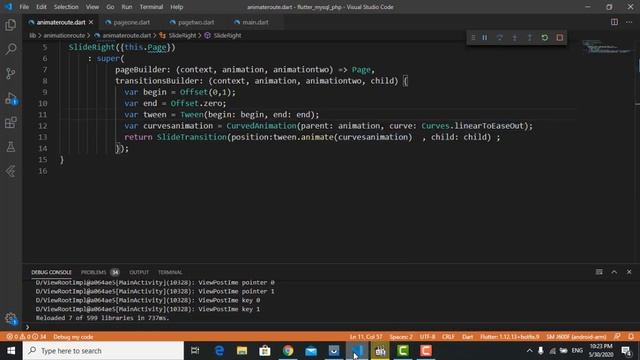
Task: Stop debugging with the red square
Action: pyautogui.click(x=560, y=38)
